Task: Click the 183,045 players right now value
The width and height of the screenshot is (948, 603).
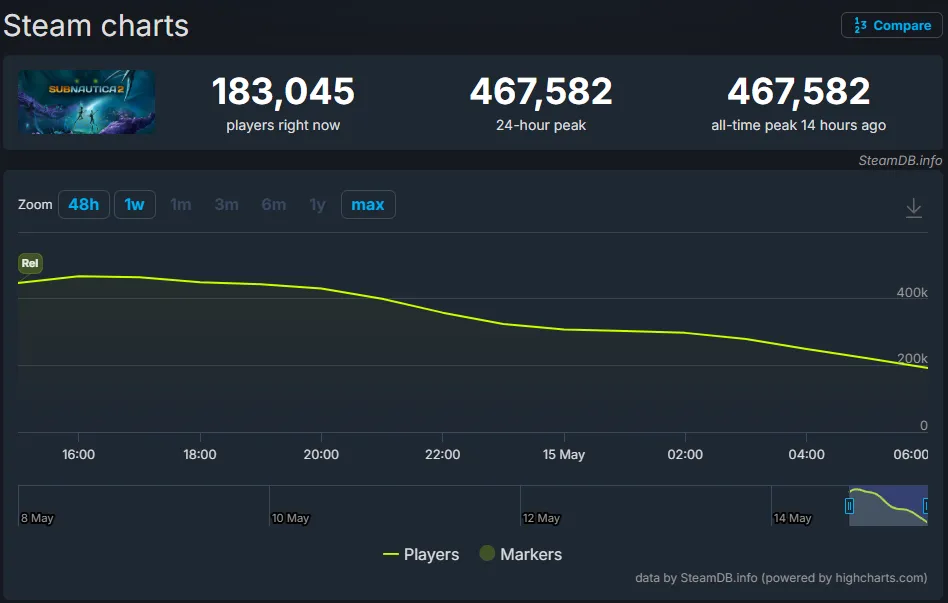Action: coord(283,91)
